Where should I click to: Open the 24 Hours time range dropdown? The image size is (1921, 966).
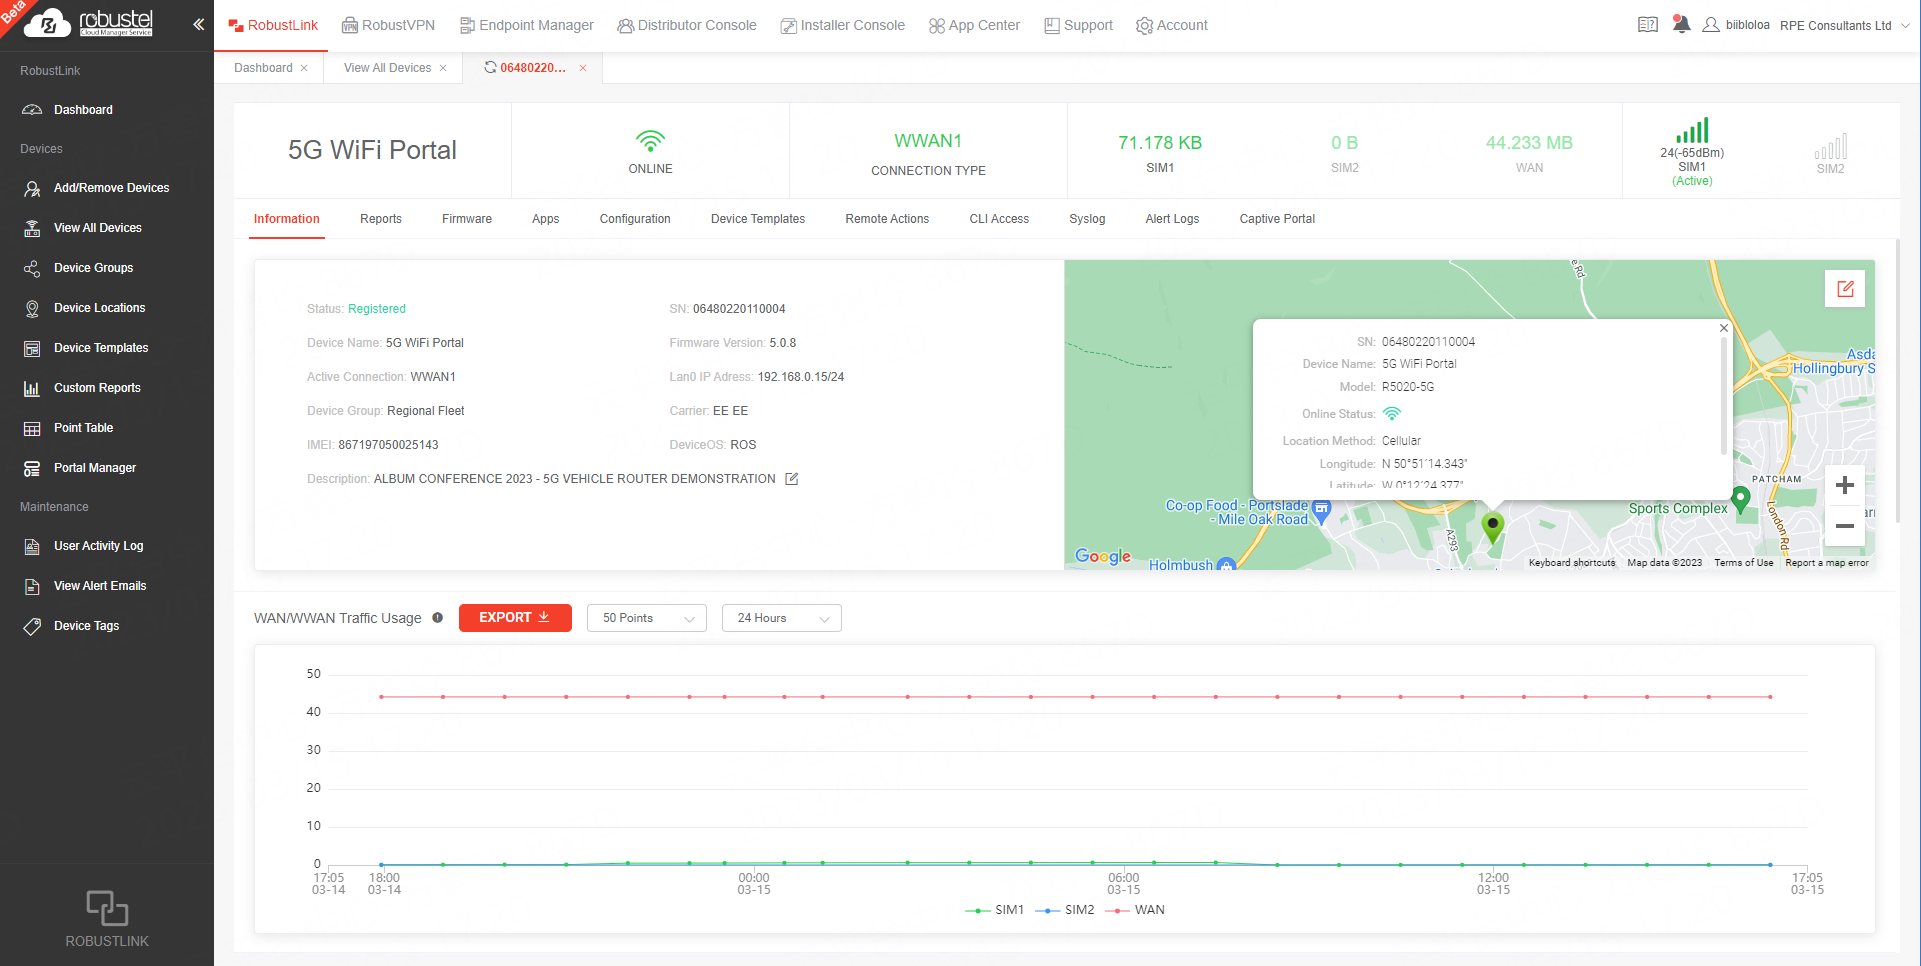782,618
